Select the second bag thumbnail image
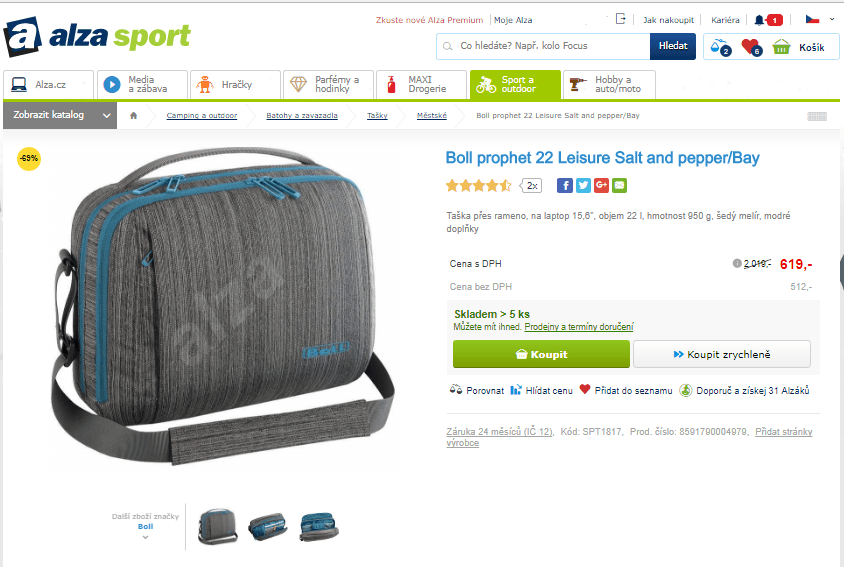 [x=268, y=527]
